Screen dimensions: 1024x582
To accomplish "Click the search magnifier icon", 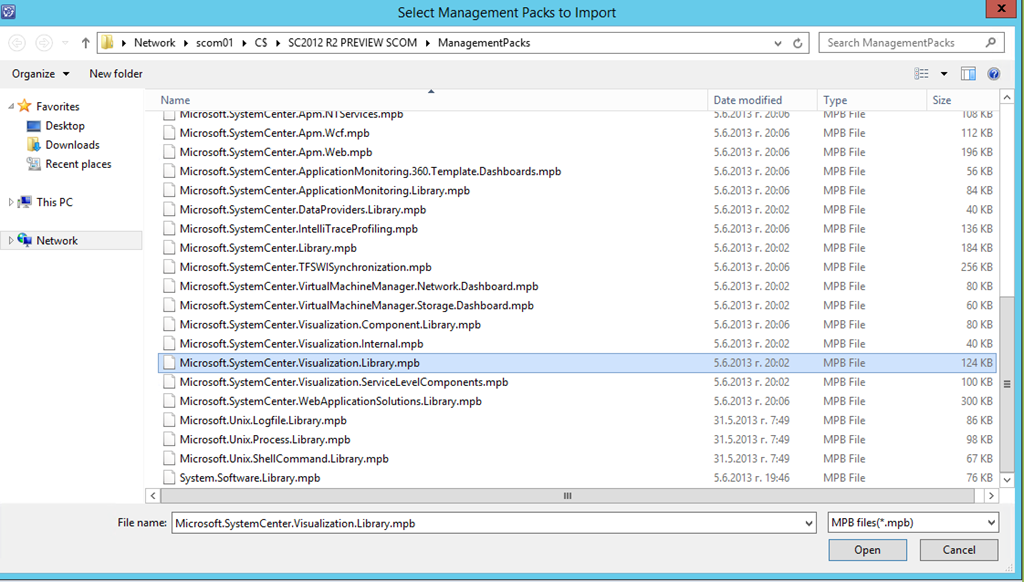I will 991,43.
